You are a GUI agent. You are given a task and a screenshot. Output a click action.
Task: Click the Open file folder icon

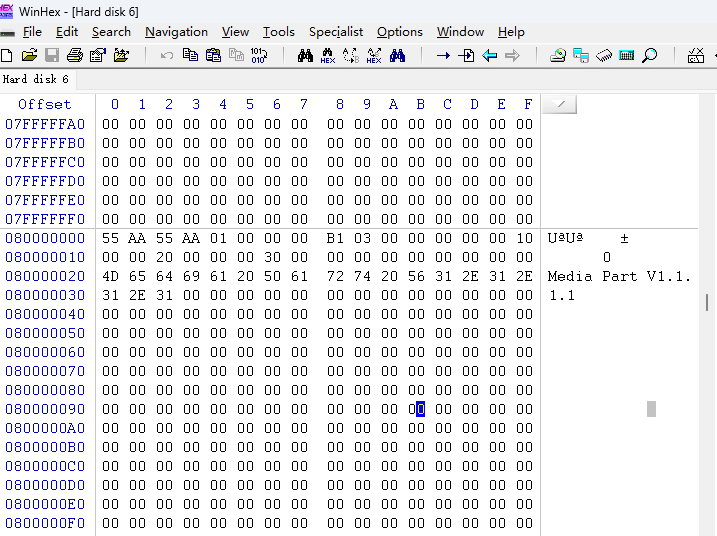point(29,56)
